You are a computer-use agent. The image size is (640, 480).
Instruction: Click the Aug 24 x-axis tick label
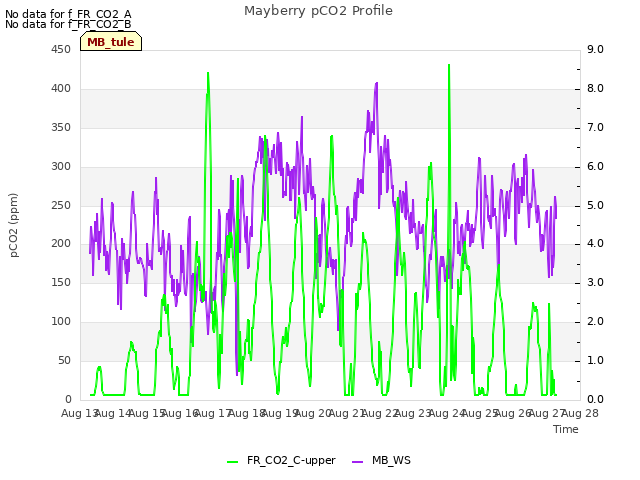pyautogui.click(x=447, y=413)
